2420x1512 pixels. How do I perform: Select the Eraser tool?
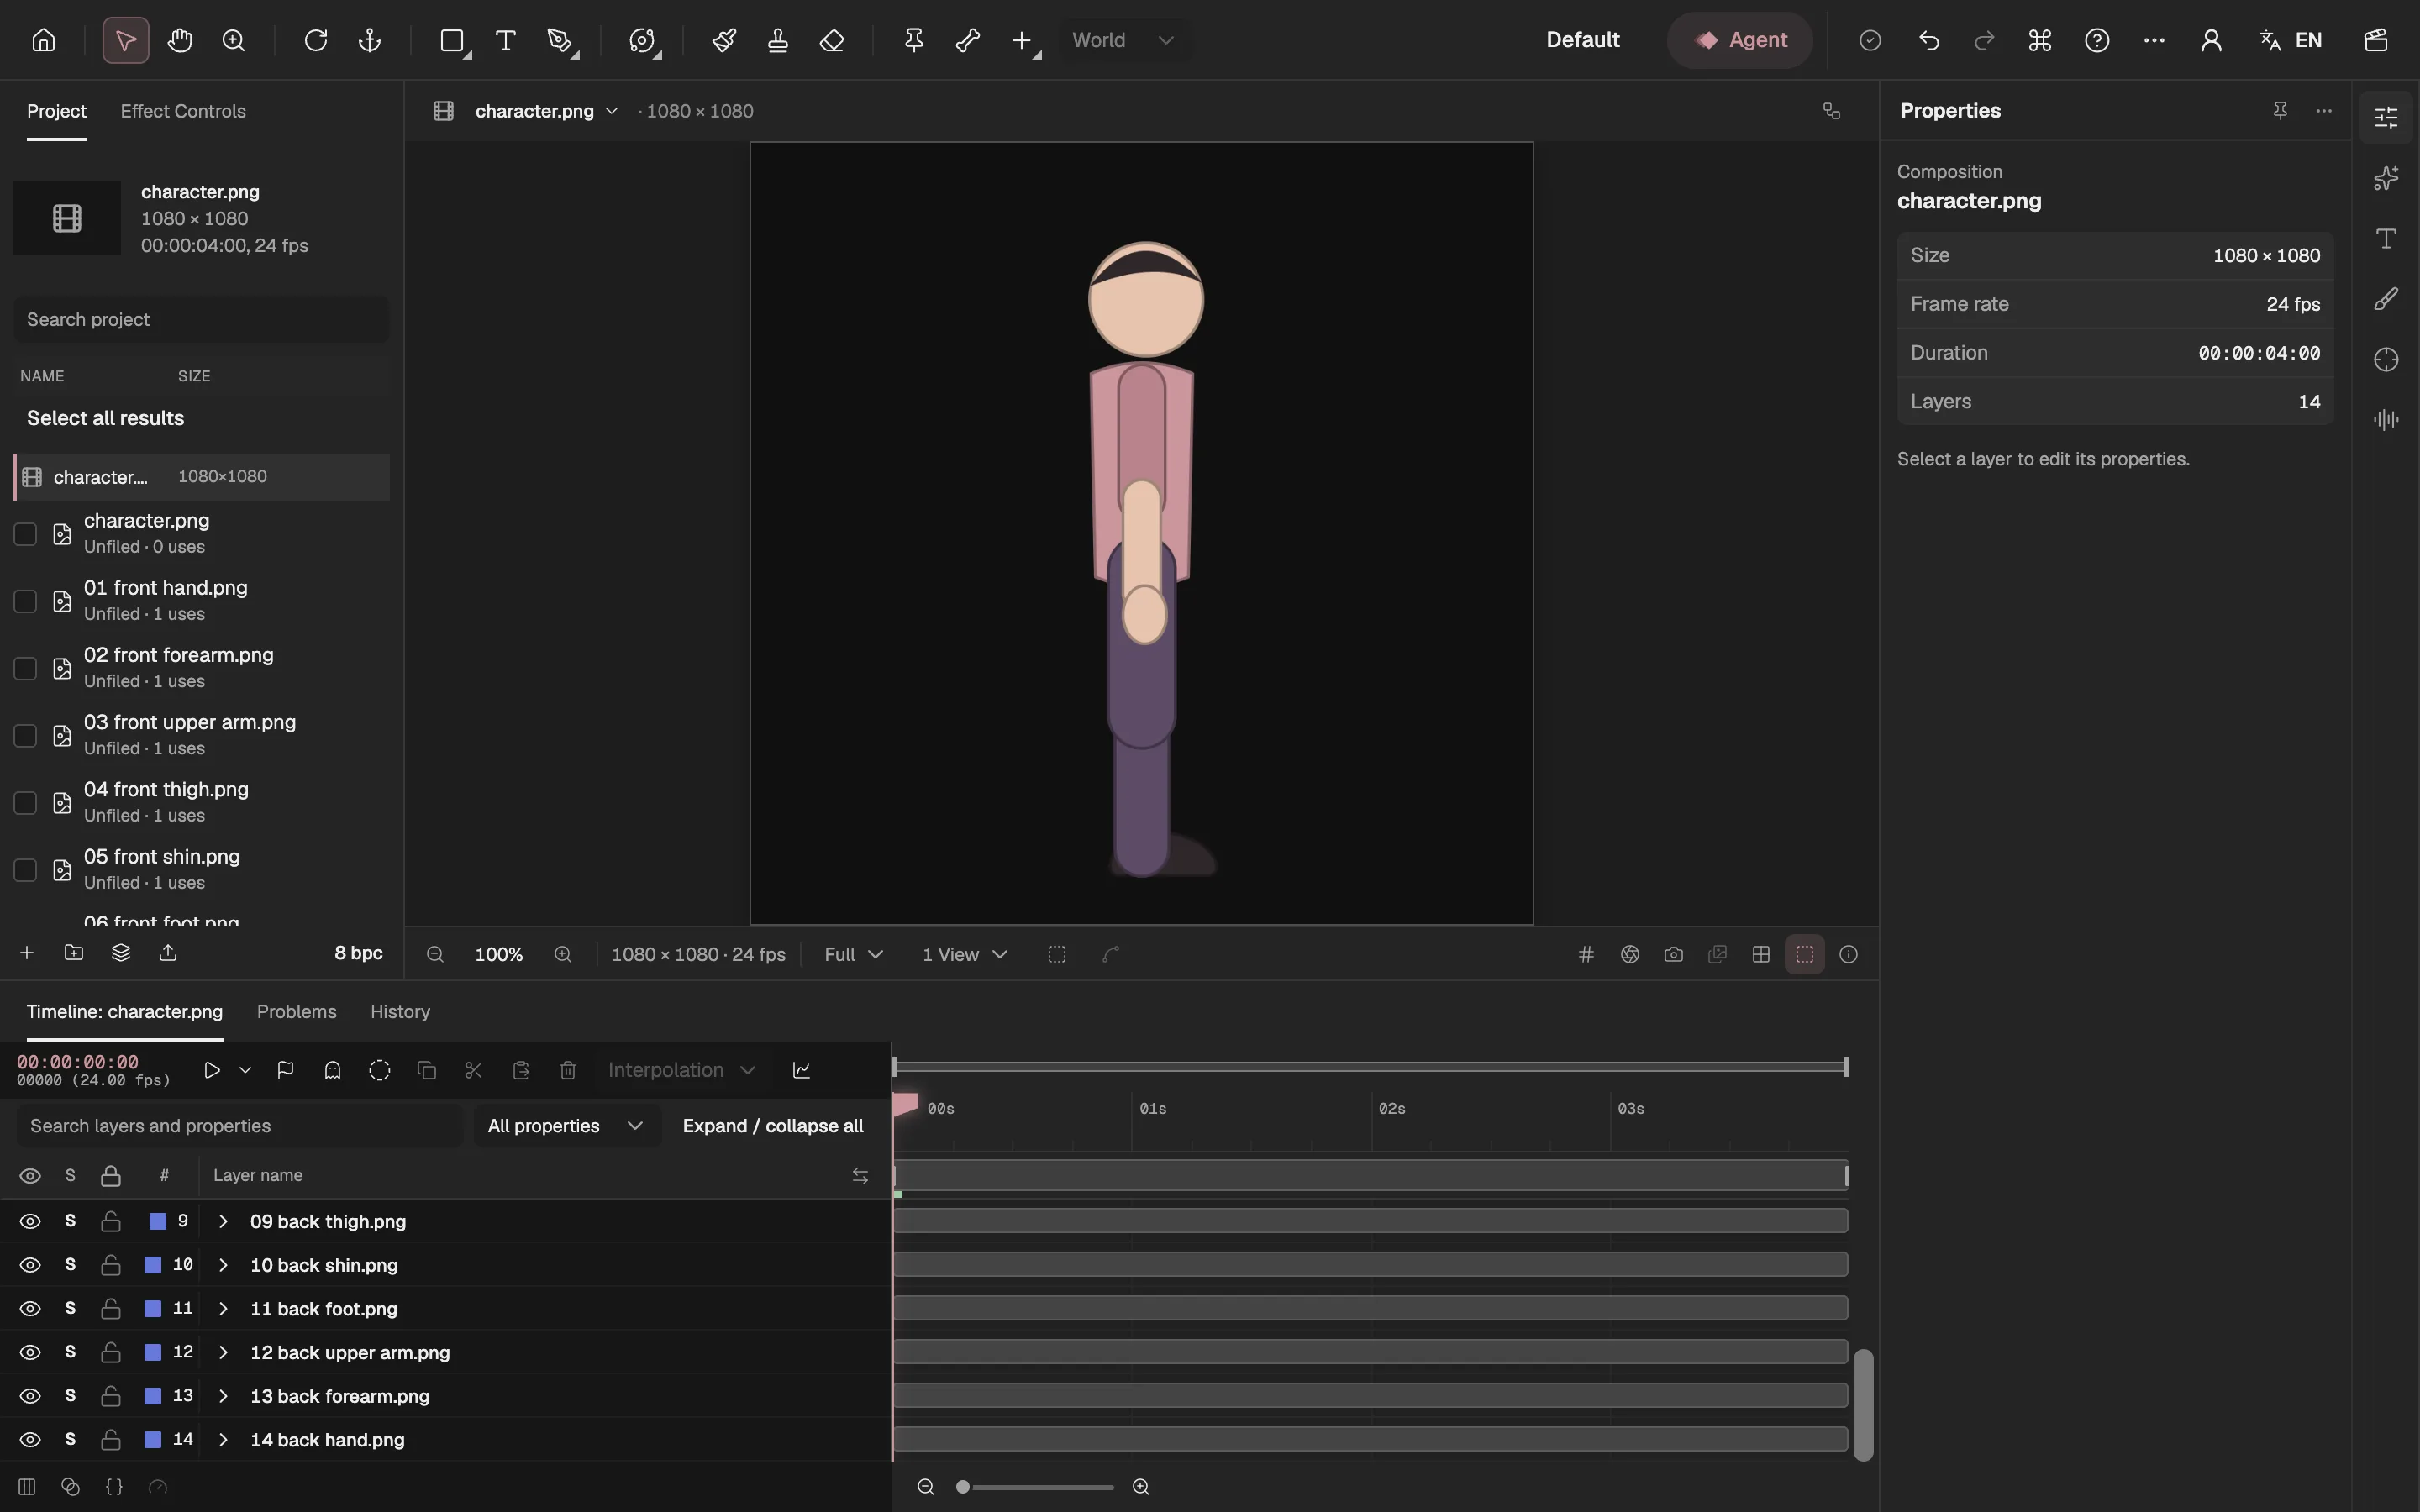[x=832, y=40]
